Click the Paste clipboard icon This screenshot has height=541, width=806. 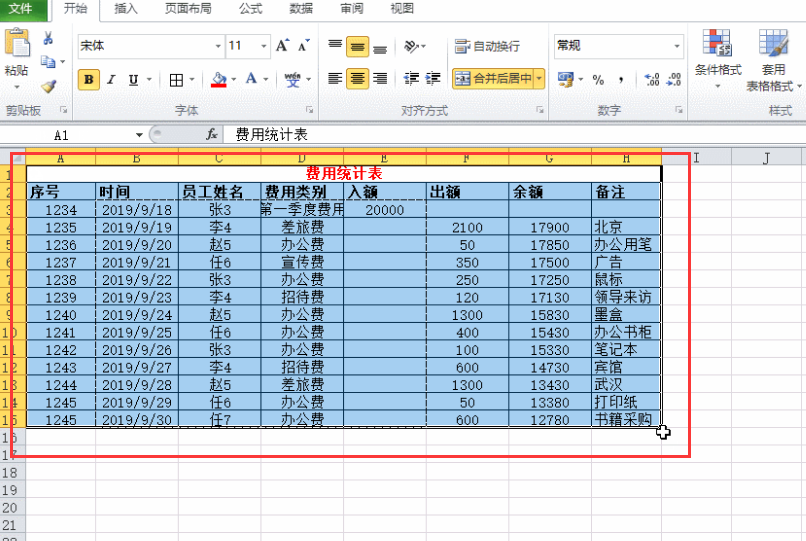click(x=17, y=43)
